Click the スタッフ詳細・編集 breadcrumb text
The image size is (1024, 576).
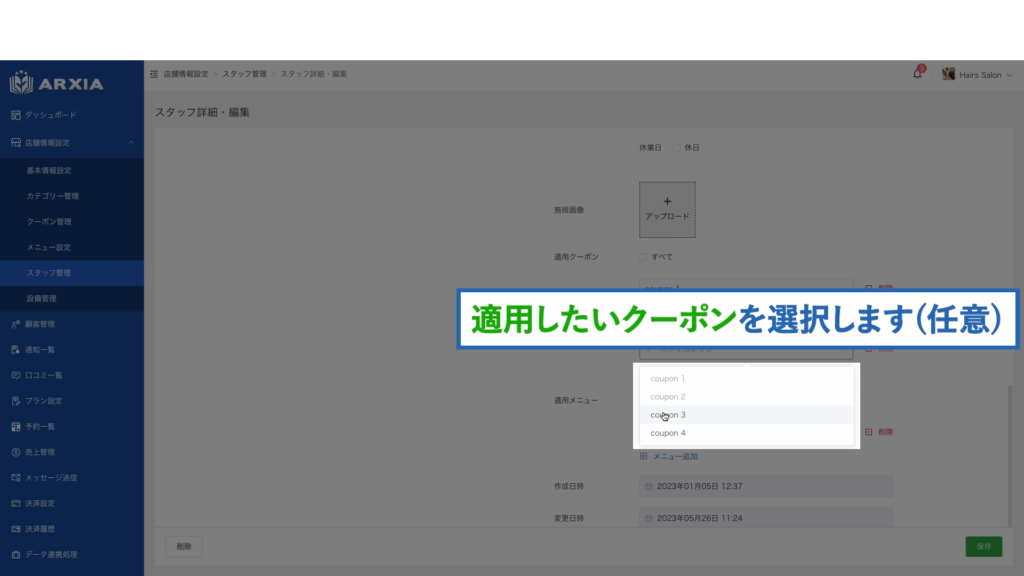click(313, 74)
